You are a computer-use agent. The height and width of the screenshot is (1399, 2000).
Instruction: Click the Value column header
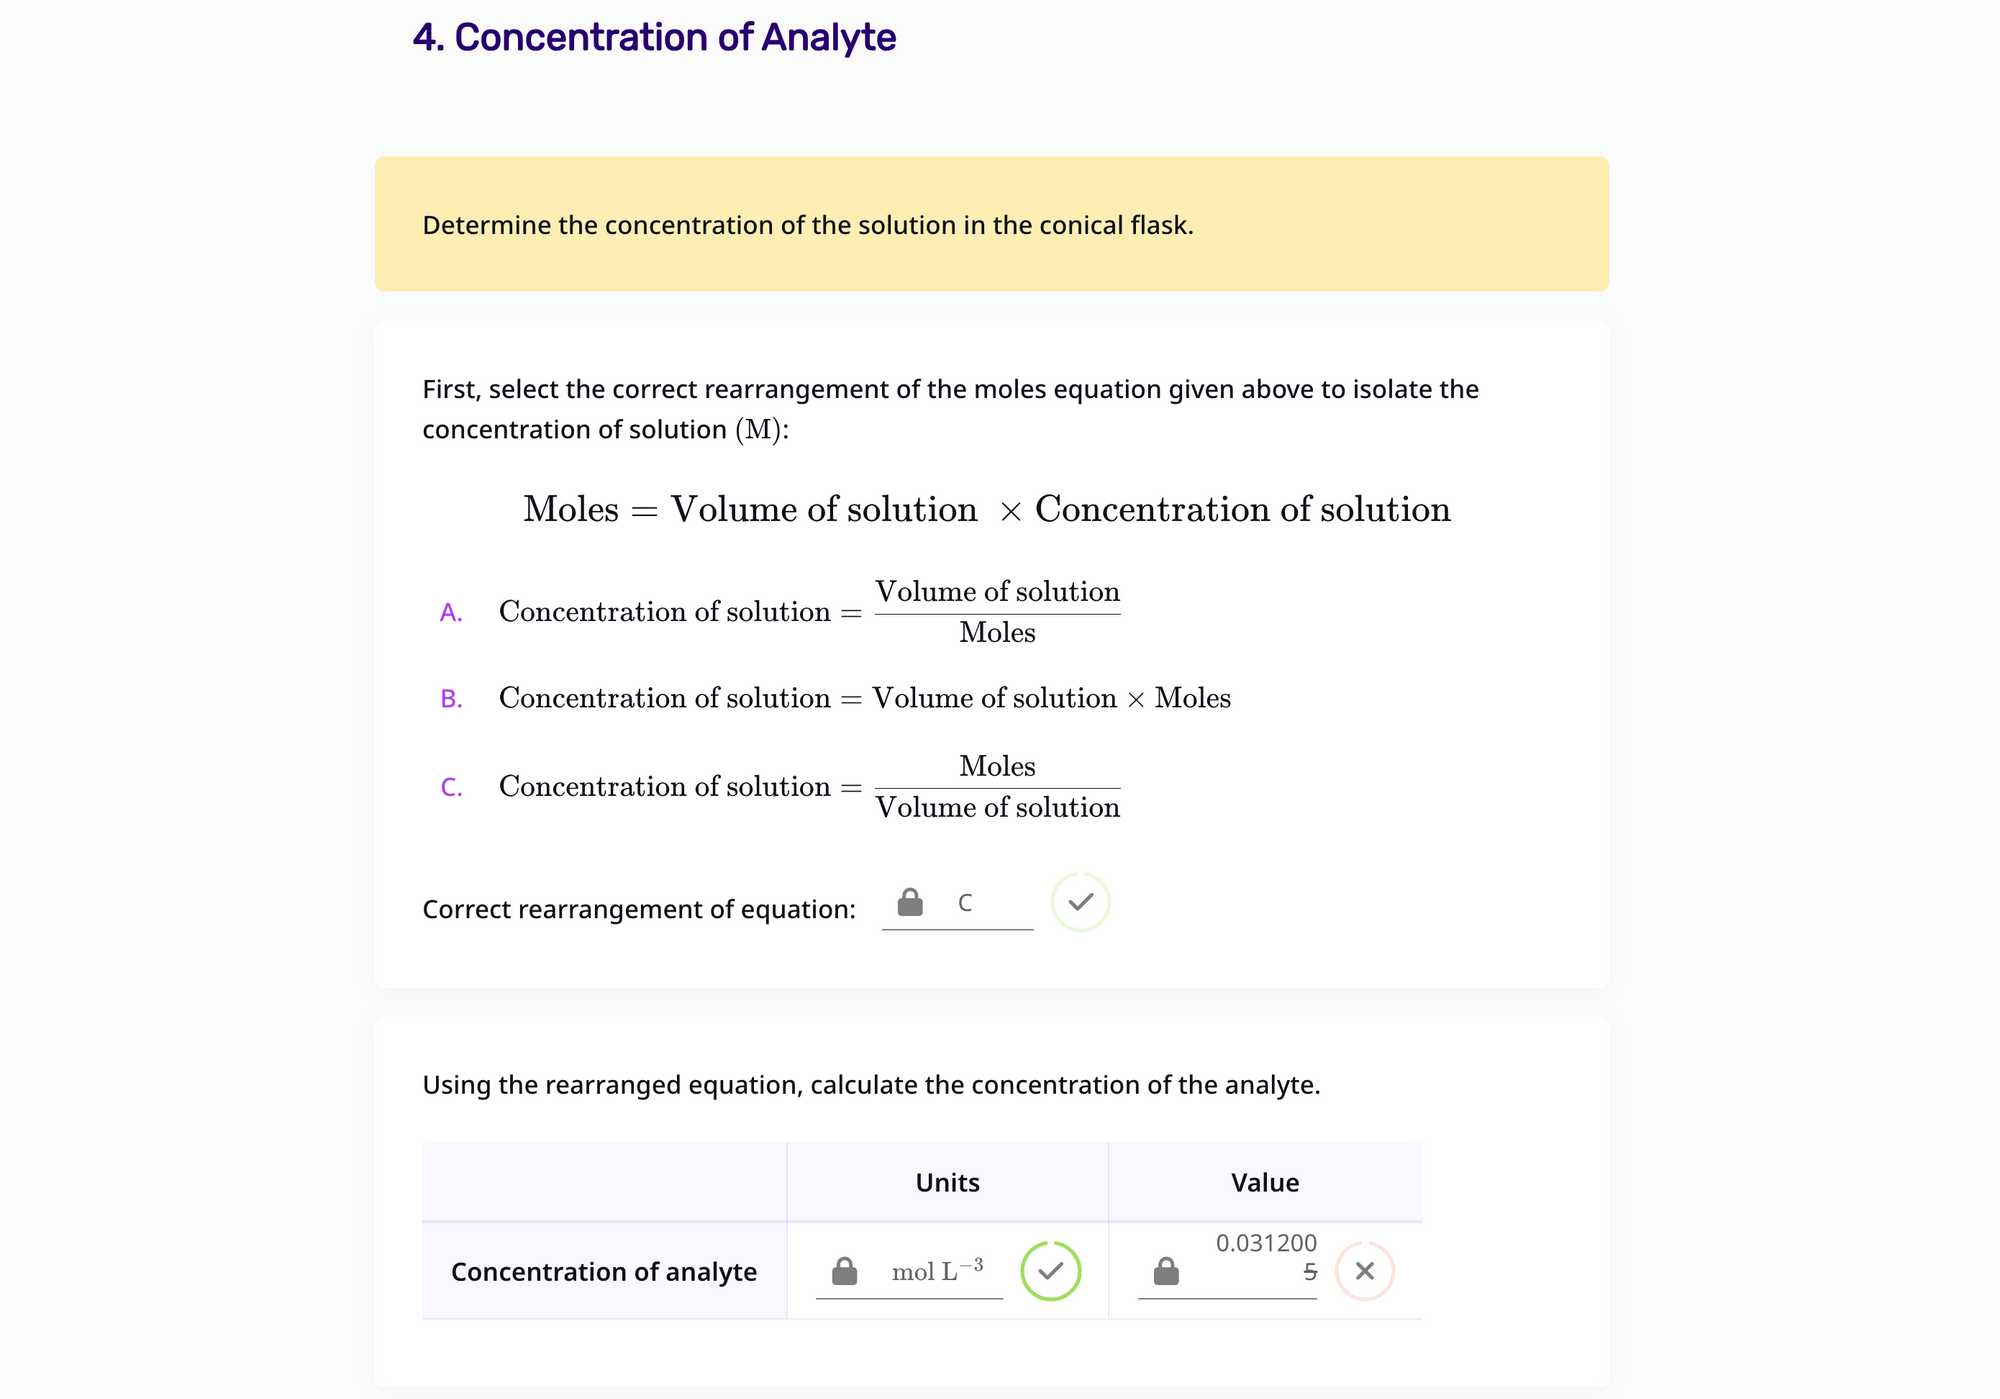coord(1264,1182)
